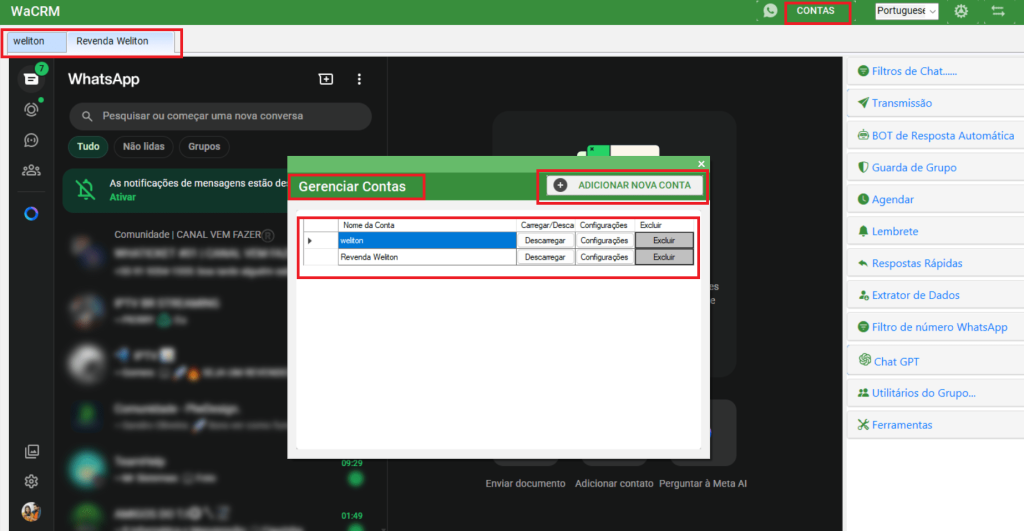Screen dimensions: 1024x531
Task: Start a new chat with plus icon
Action: (325, 79)
